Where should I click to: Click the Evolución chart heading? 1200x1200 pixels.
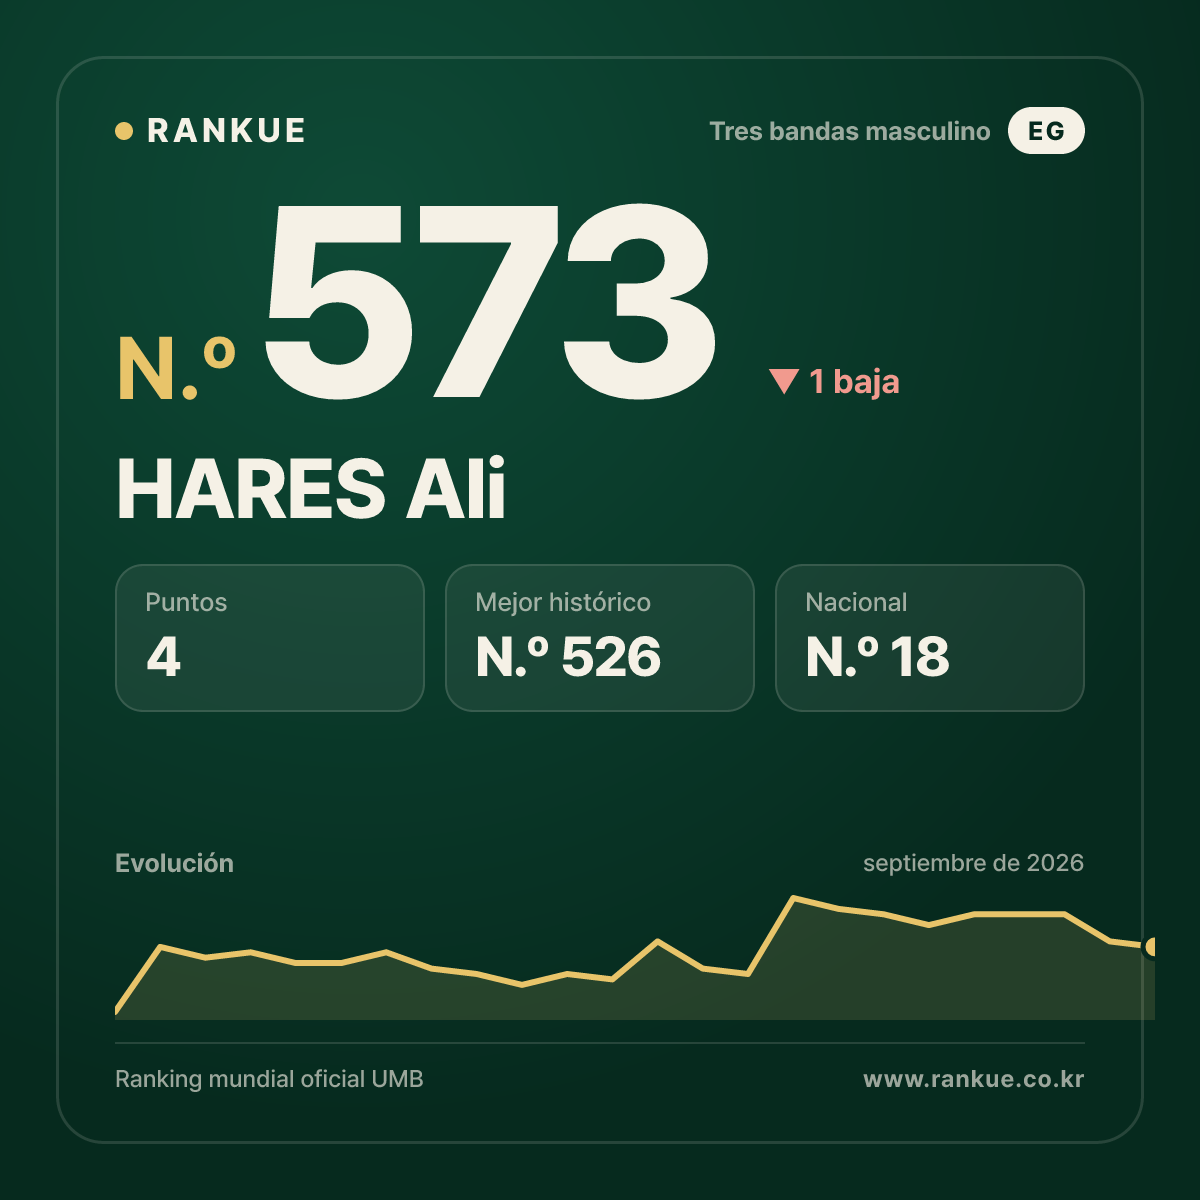[x=174, y=863]
